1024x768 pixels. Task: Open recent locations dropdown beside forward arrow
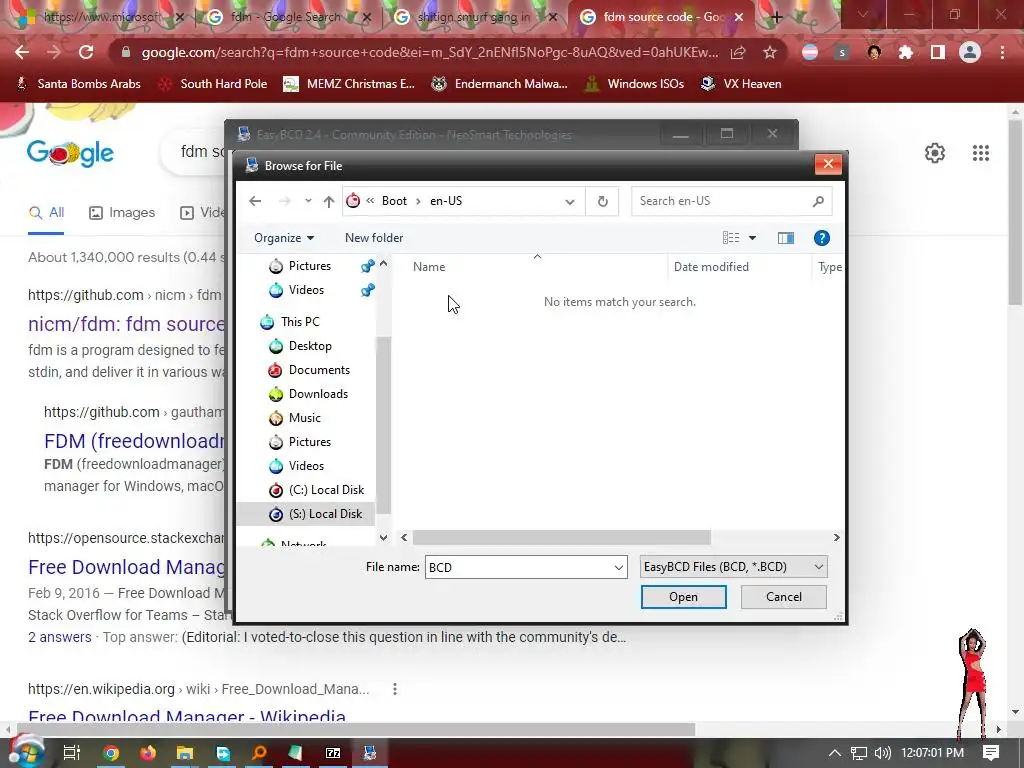click(308, 201)
